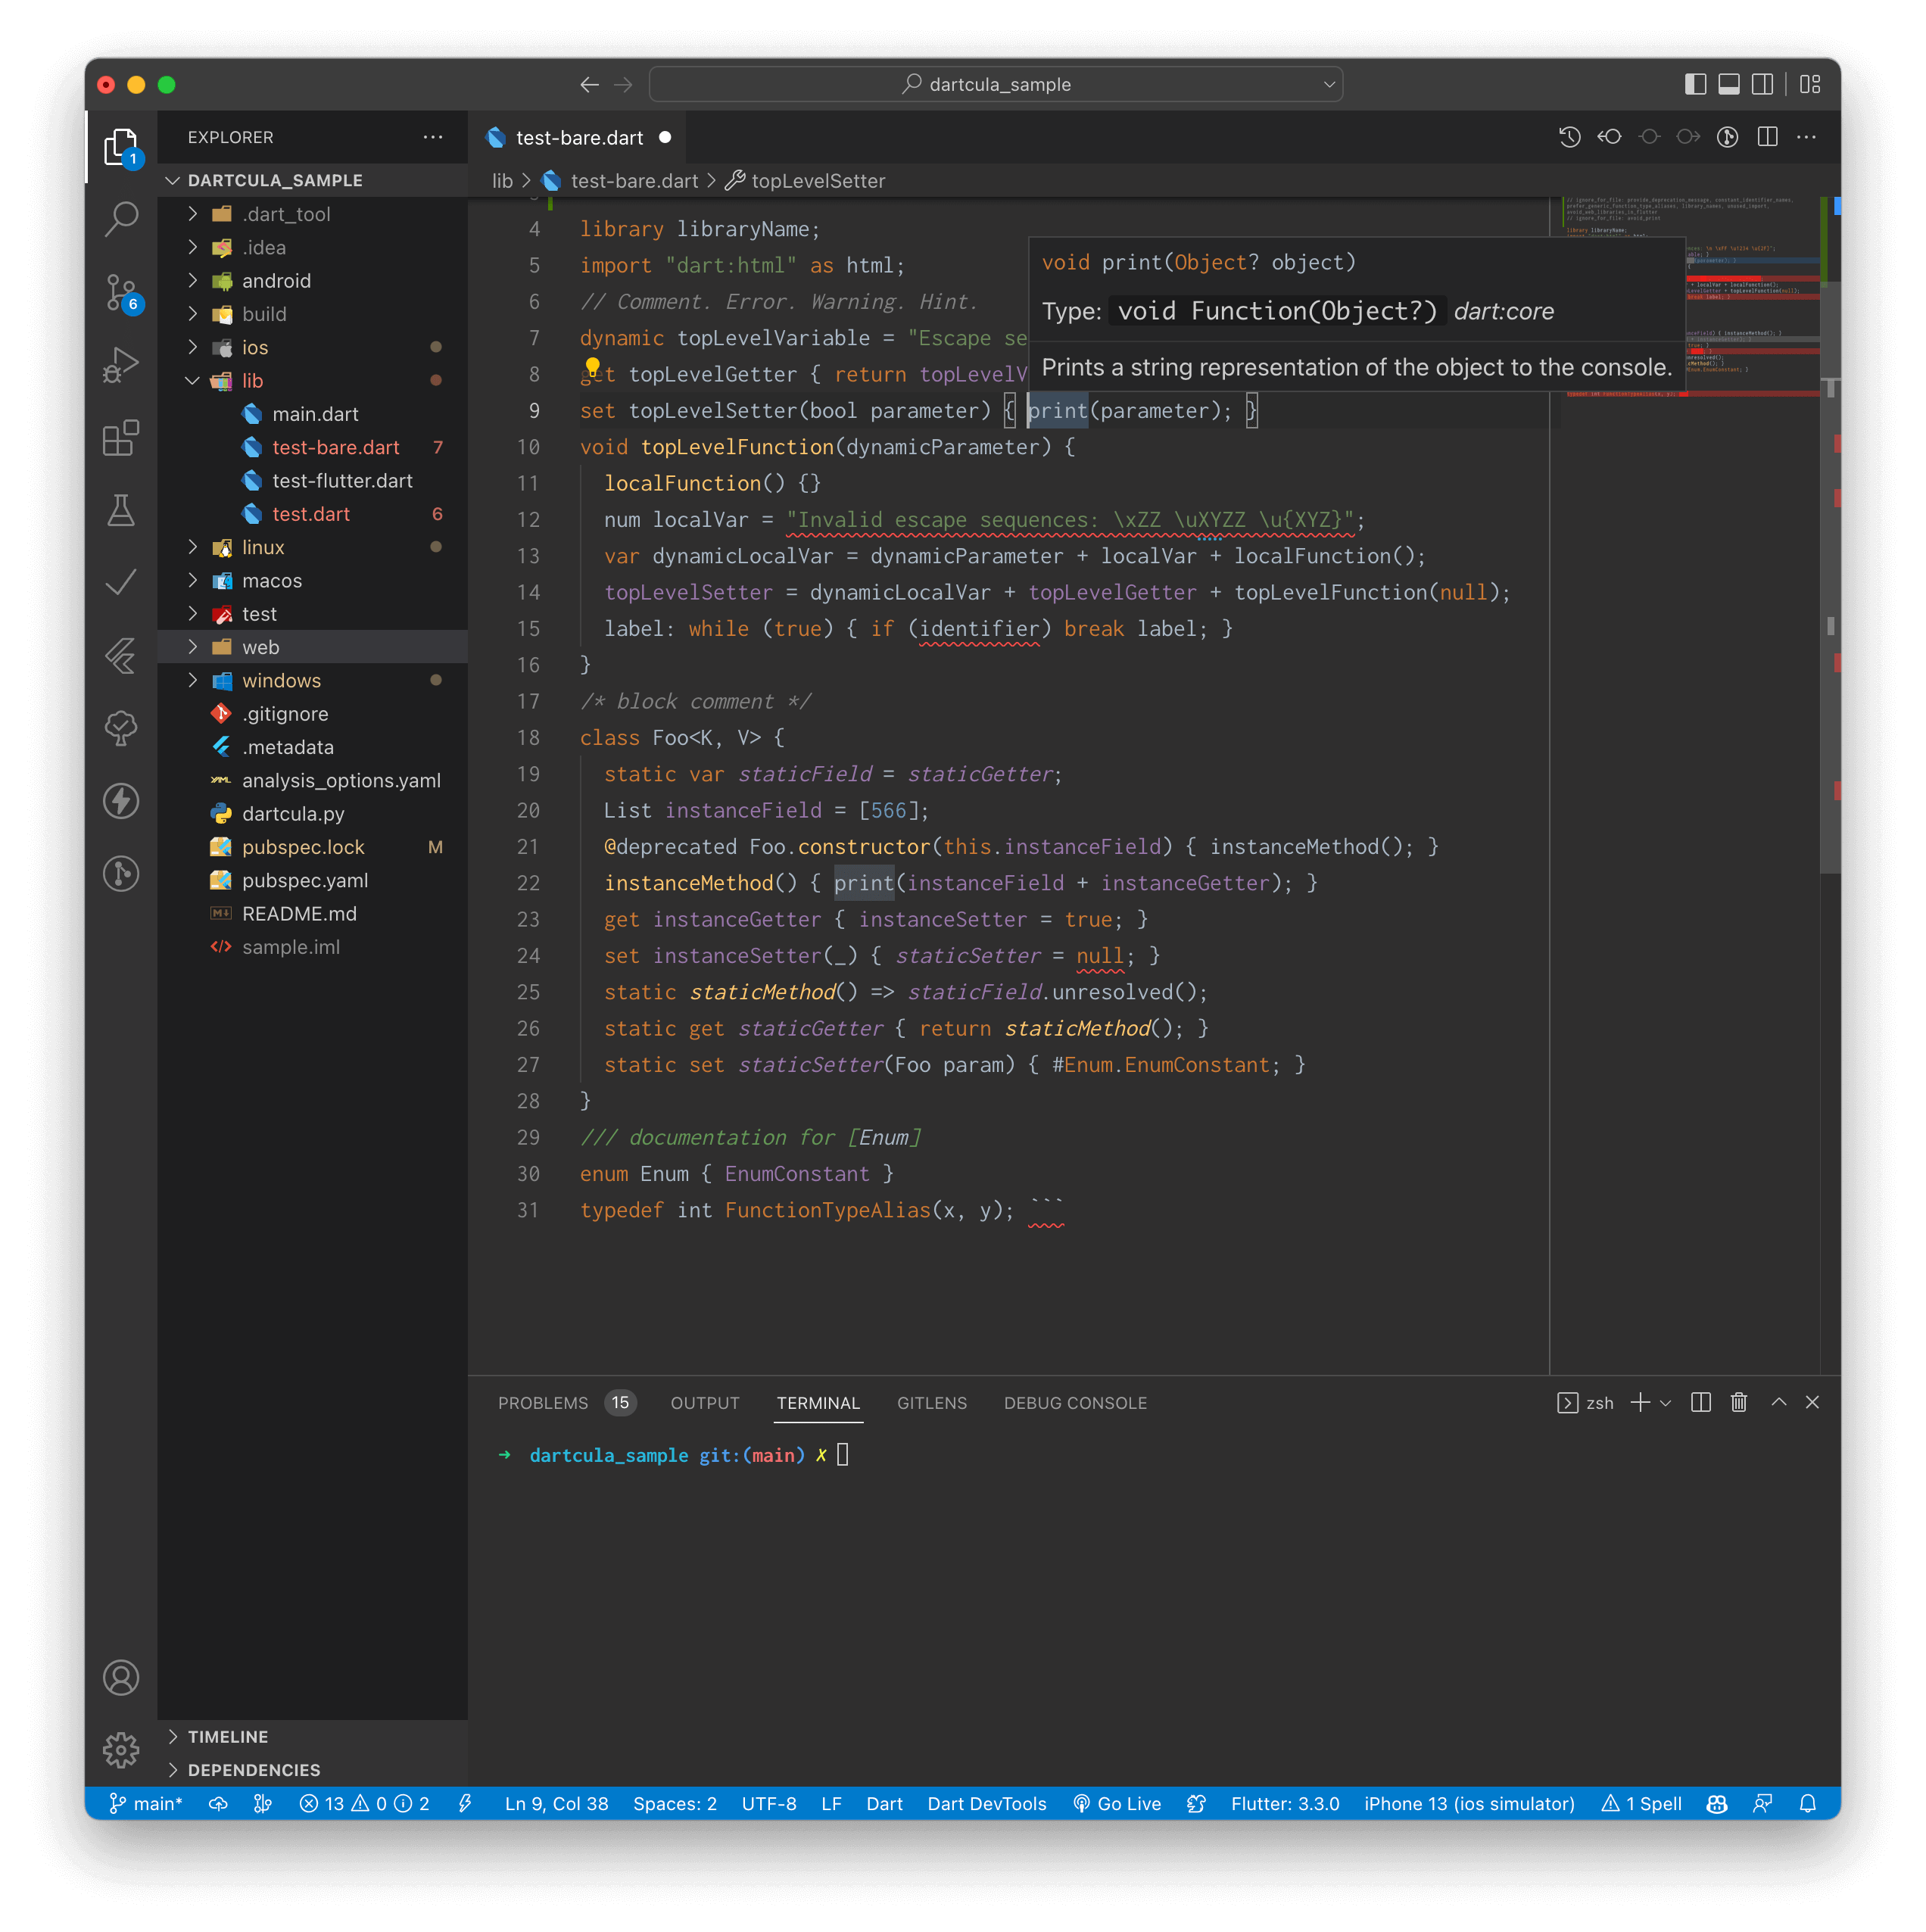Open the Search view in activity bar
The width and height of the screenshot is (1926, 1932).
click(121, 218)
